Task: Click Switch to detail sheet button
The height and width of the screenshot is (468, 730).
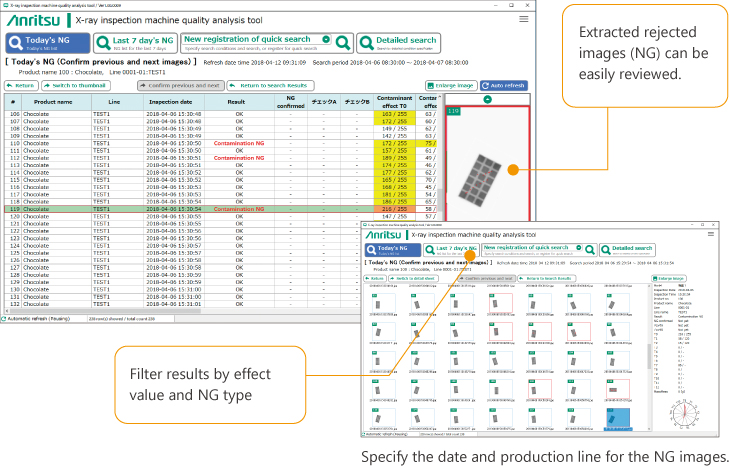Action: coord(412,278)
